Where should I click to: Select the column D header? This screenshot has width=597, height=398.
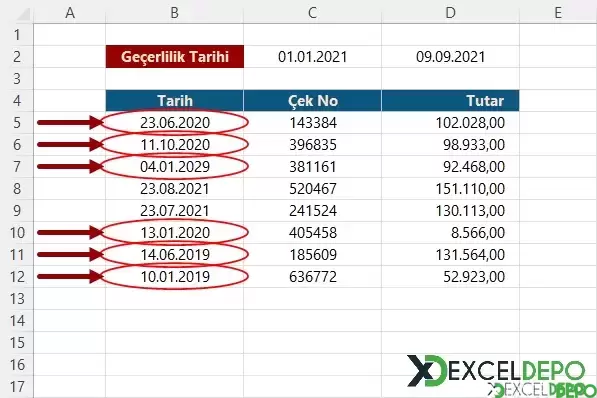coord(450,13)
